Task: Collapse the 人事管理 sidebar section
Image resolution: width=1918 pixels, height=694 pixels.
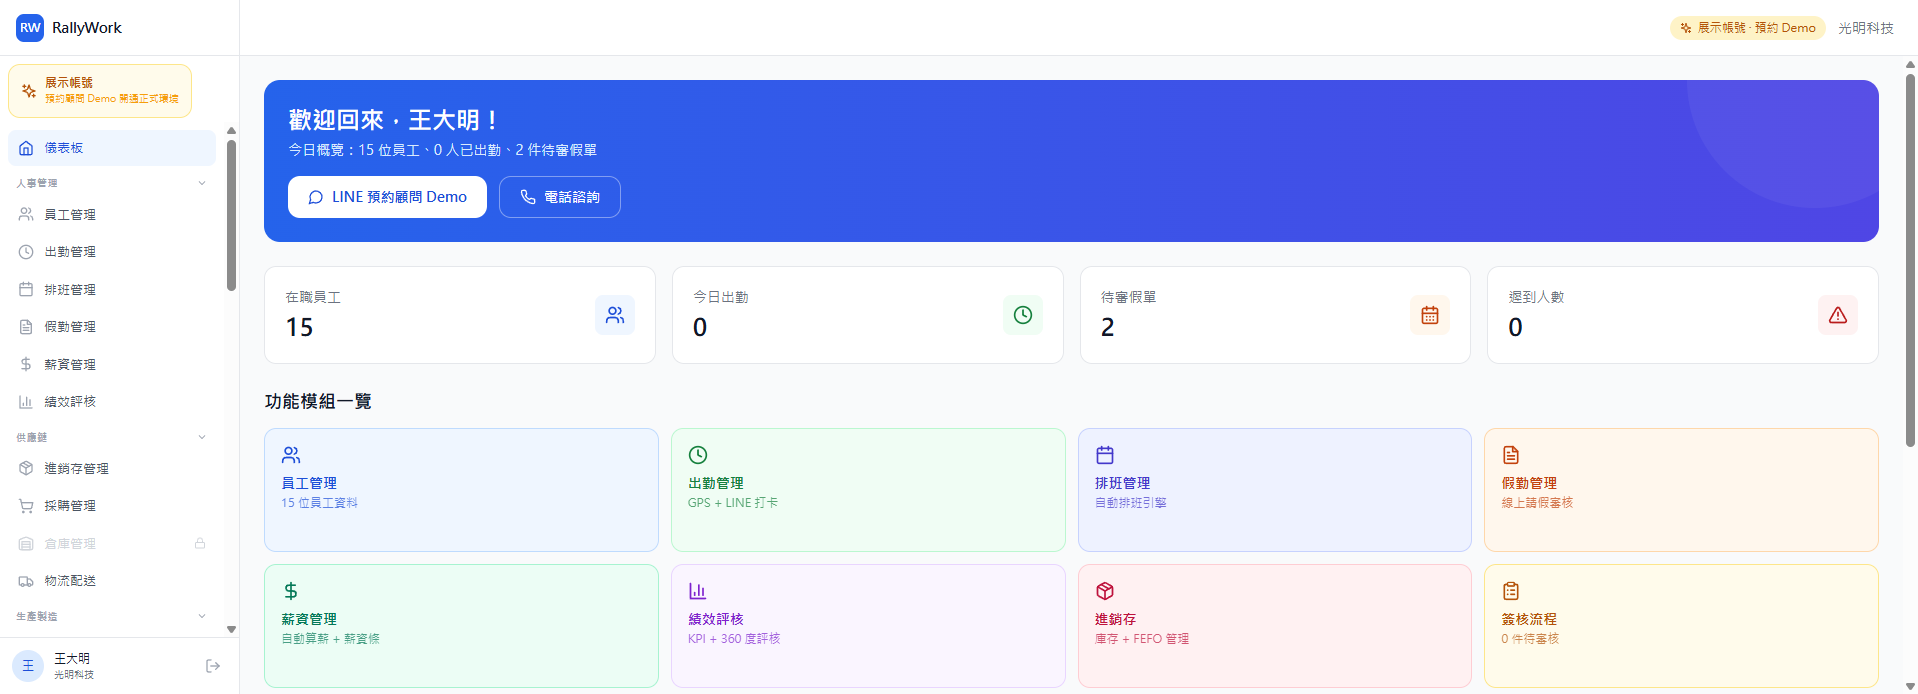Action: tap(202, 183)
